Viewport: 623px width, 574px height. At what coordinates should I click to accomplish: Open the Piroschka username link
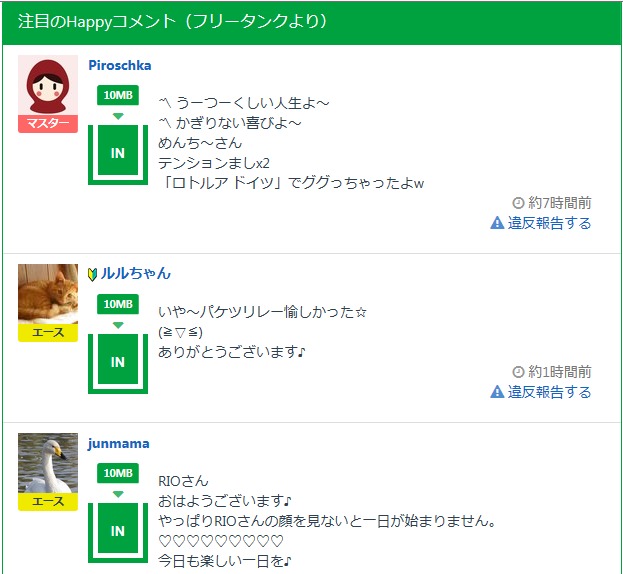(x=120, y=66)
